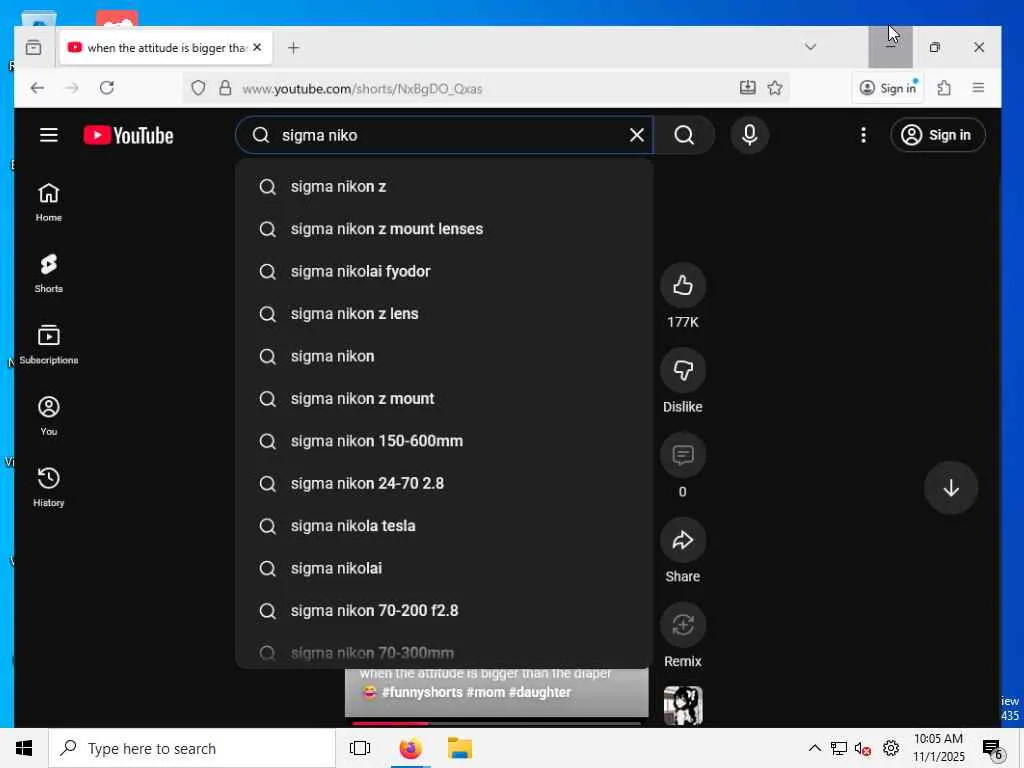Click YouTube Sign in button
Screen dimensions: 1024x768
[937, 135]
